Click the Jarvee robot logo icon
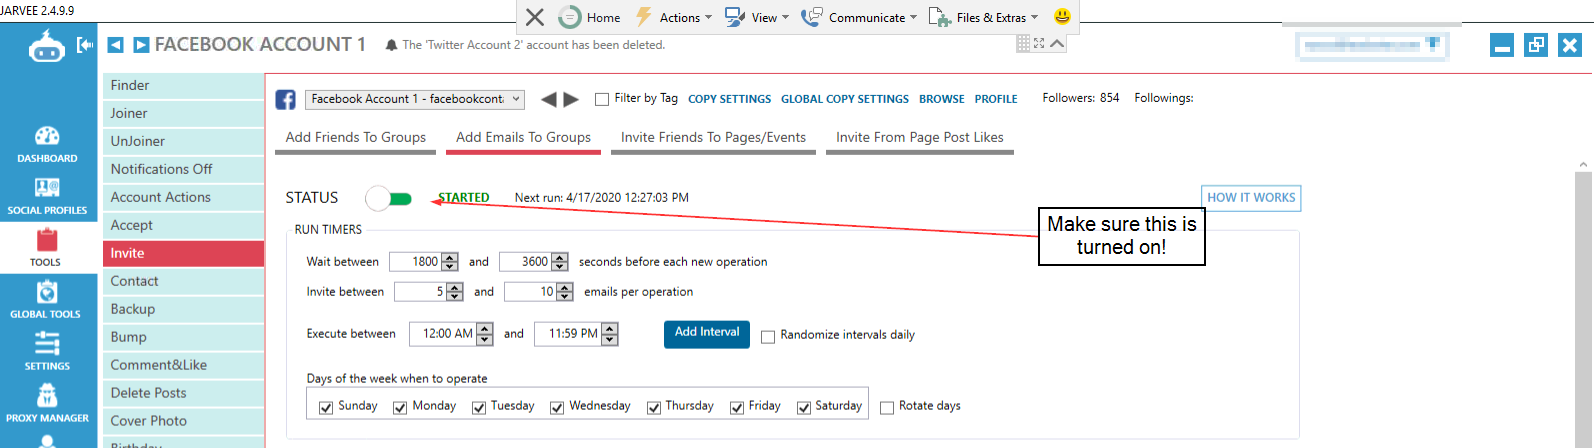 (x=47, y=45)
